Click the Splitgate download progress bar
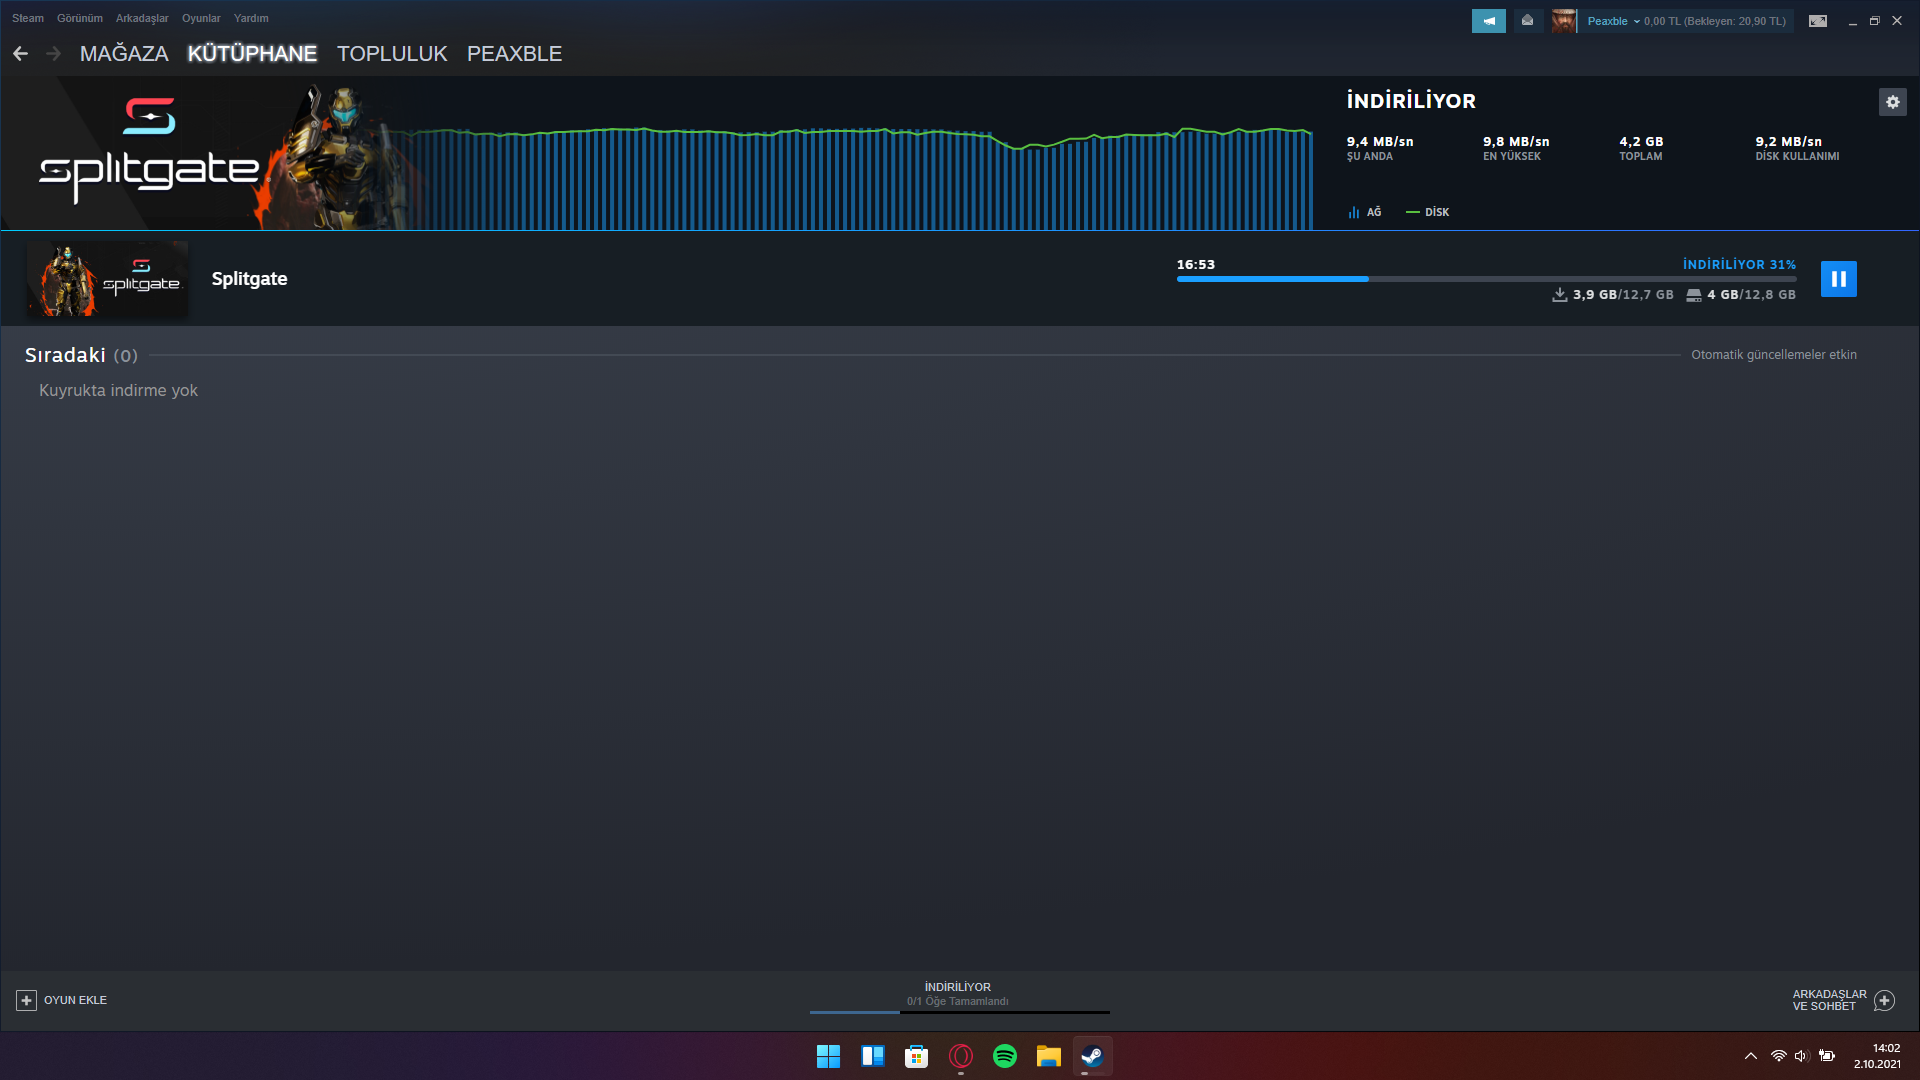The height and width of the screenshot is (1080, 1920). click(x=1485, y=279)
